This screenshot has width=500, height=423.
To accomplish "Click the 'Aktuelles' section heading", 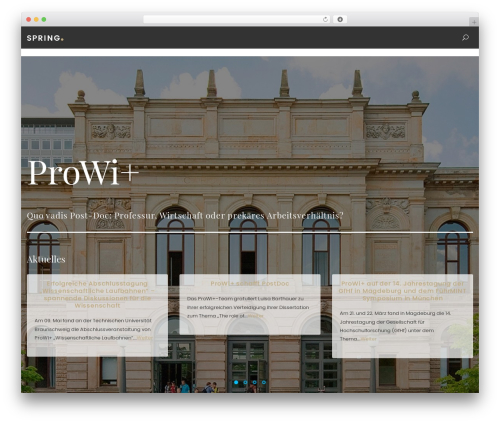I will coord(46,259).
